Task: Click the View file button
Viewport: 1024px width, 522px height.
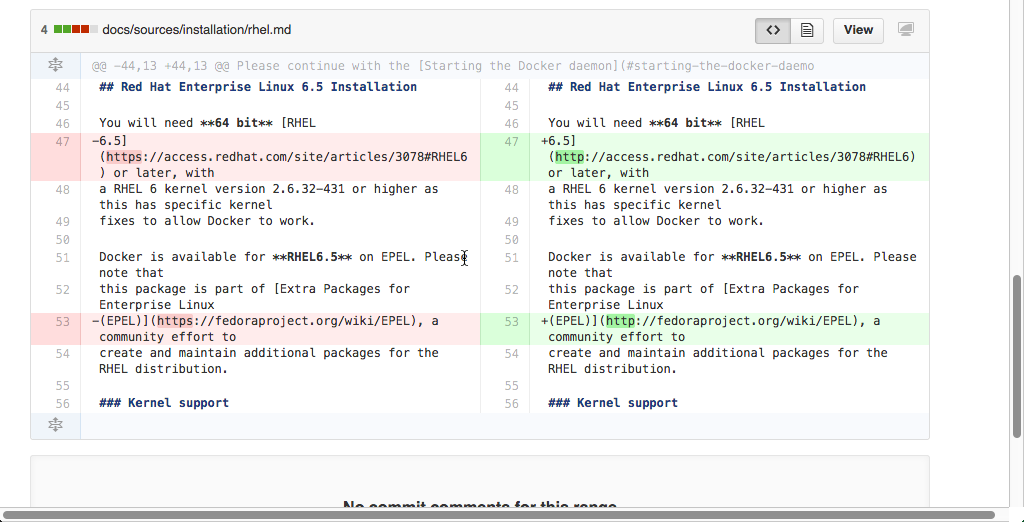Action: pyautogui.click(x=858, y=30)
